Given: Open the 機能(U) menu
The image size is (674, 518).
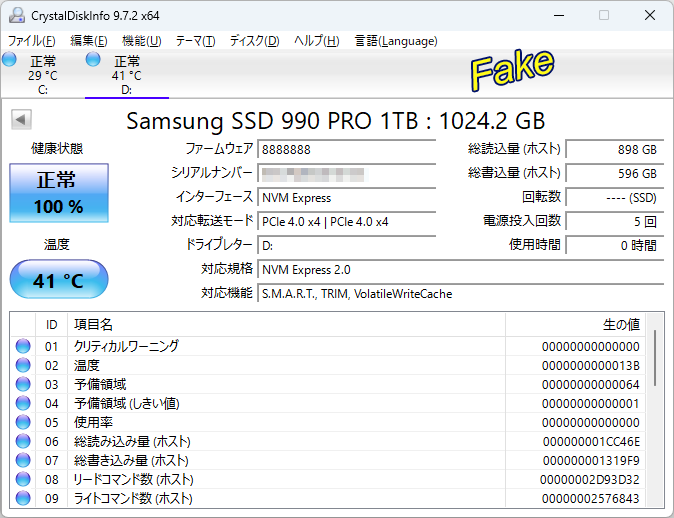Looking at the screenshot, I should click(x=141, y=41).
